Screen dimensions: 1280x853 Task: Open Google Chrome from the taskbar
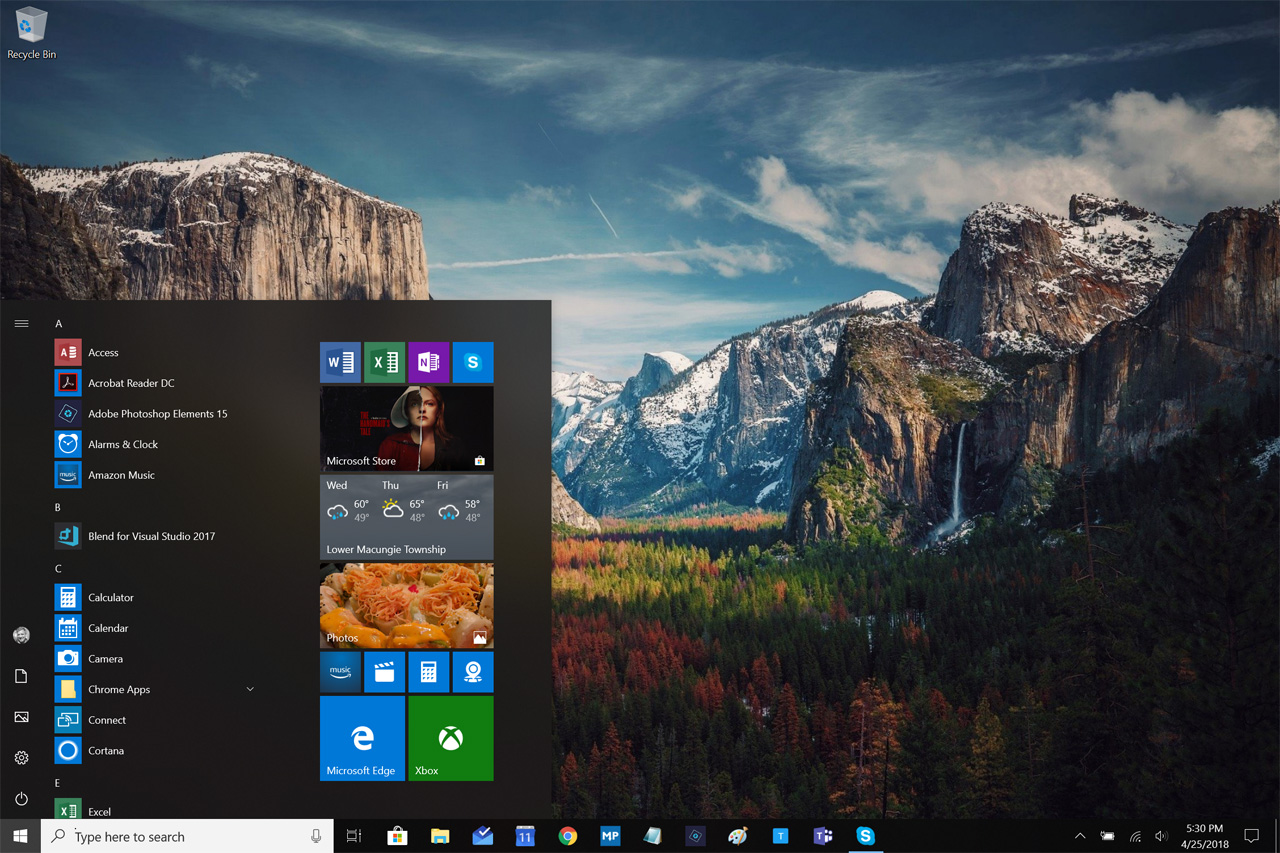click(567, 836)
